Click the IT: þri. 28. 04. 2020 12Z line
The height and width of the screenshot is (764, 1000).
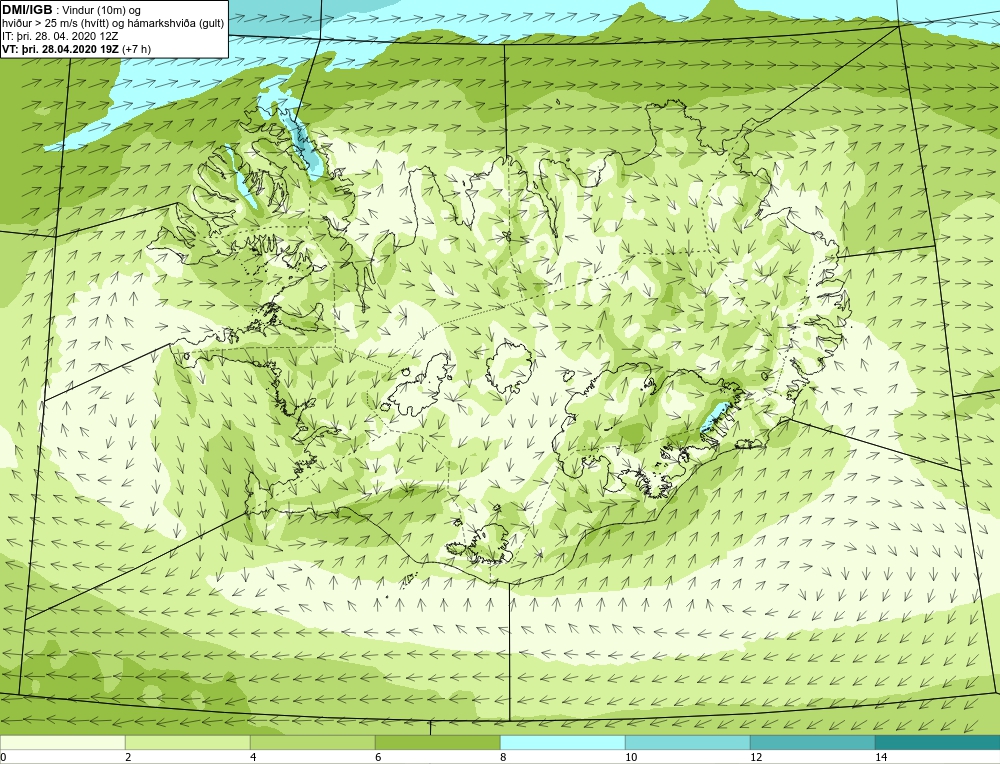(x=60, y=36)
